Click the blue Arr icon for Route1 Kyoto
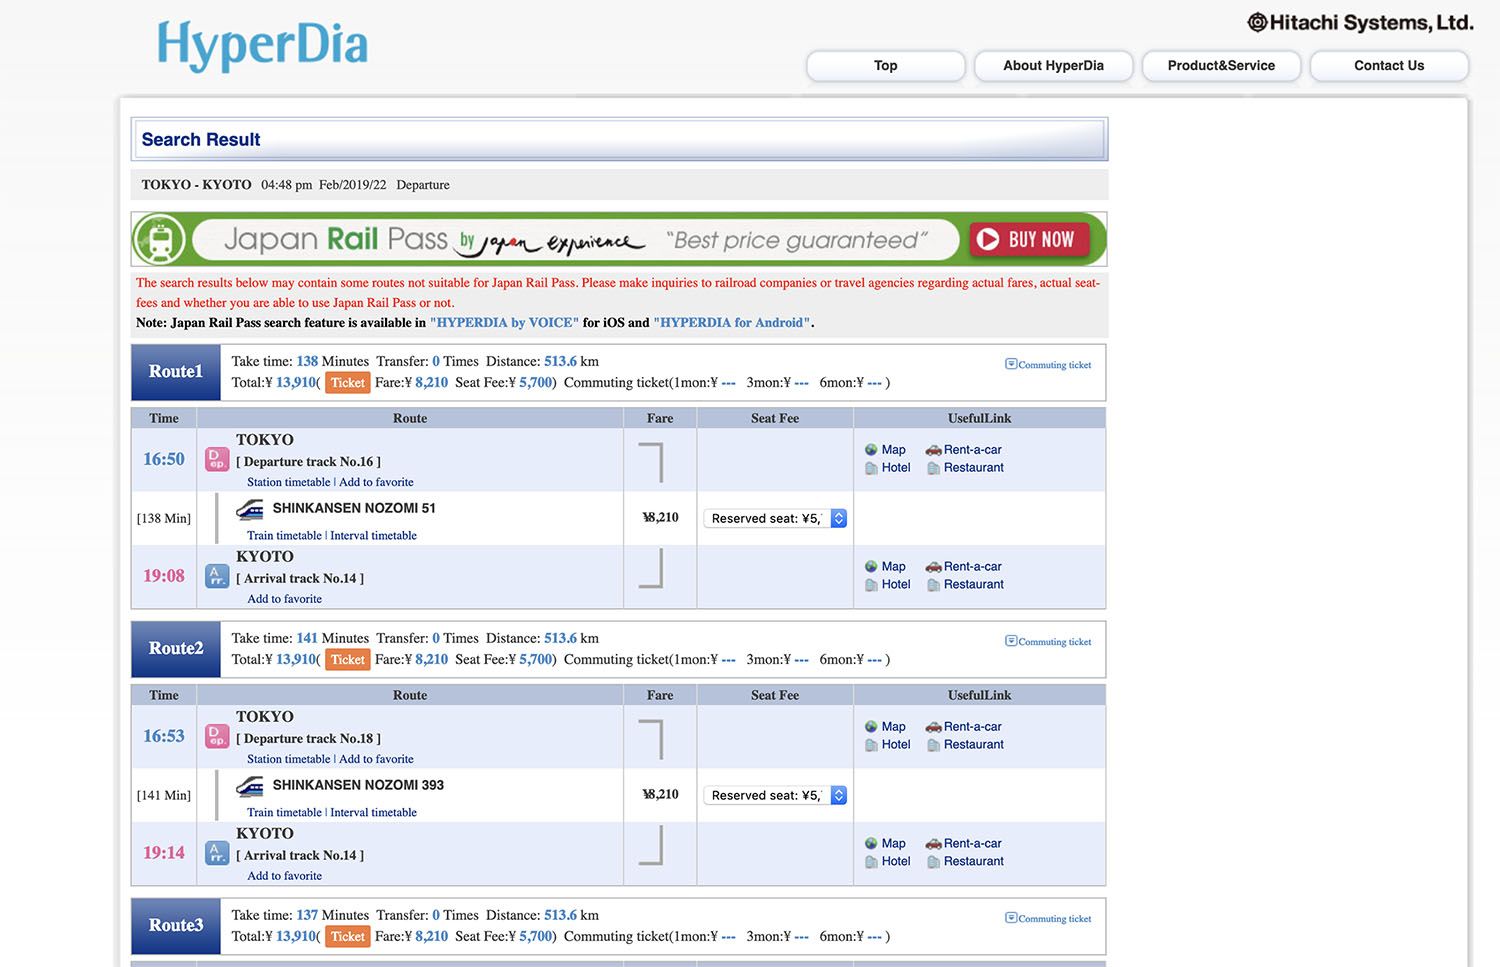Screen dimensions: 1500x967 click(x=216, y=576)
